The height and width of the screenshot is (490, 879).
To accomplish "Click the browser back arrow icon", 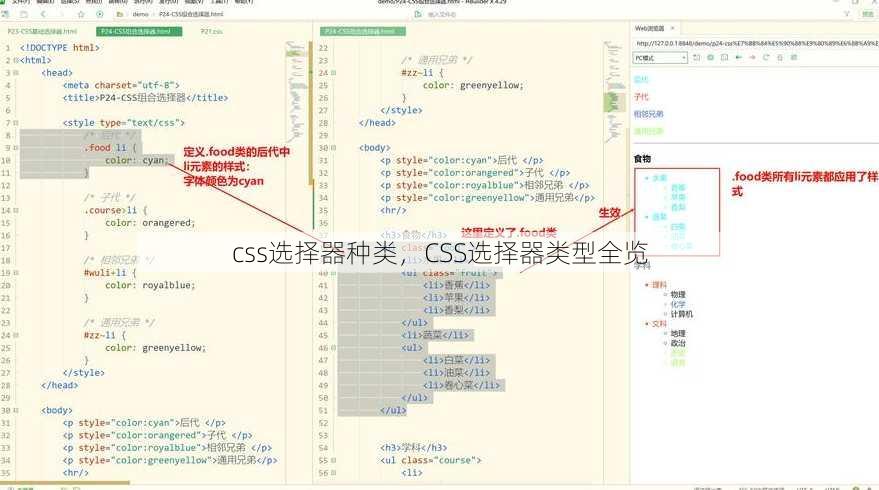I will pos(739,57).
